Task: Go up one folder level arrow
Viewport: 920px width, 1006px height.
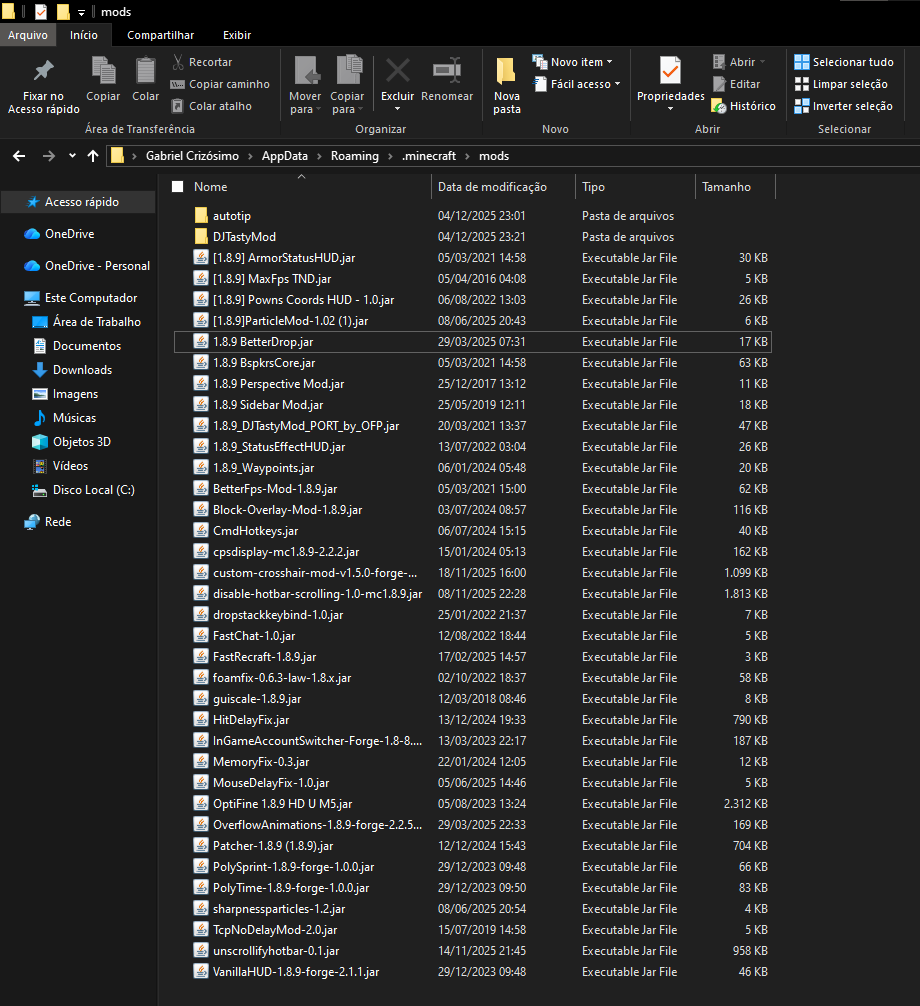Action: [x=93, y=156]
